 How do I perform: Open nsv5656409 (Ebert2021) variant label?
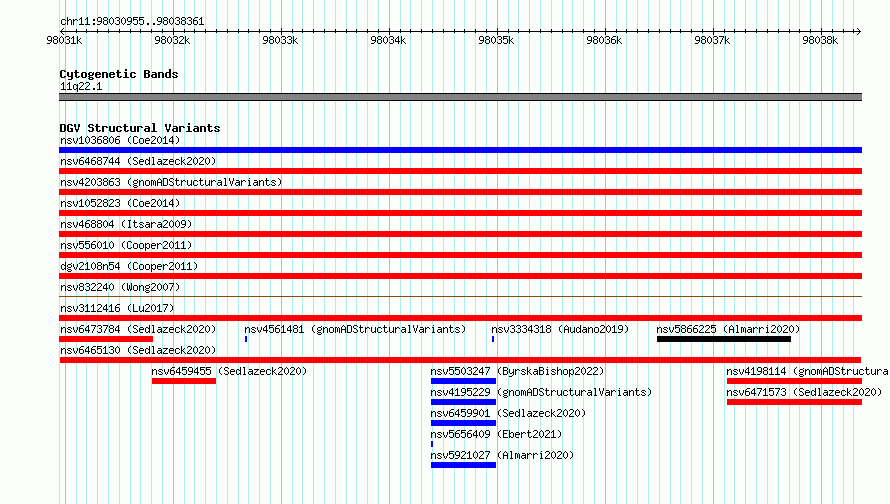(496, 434)
